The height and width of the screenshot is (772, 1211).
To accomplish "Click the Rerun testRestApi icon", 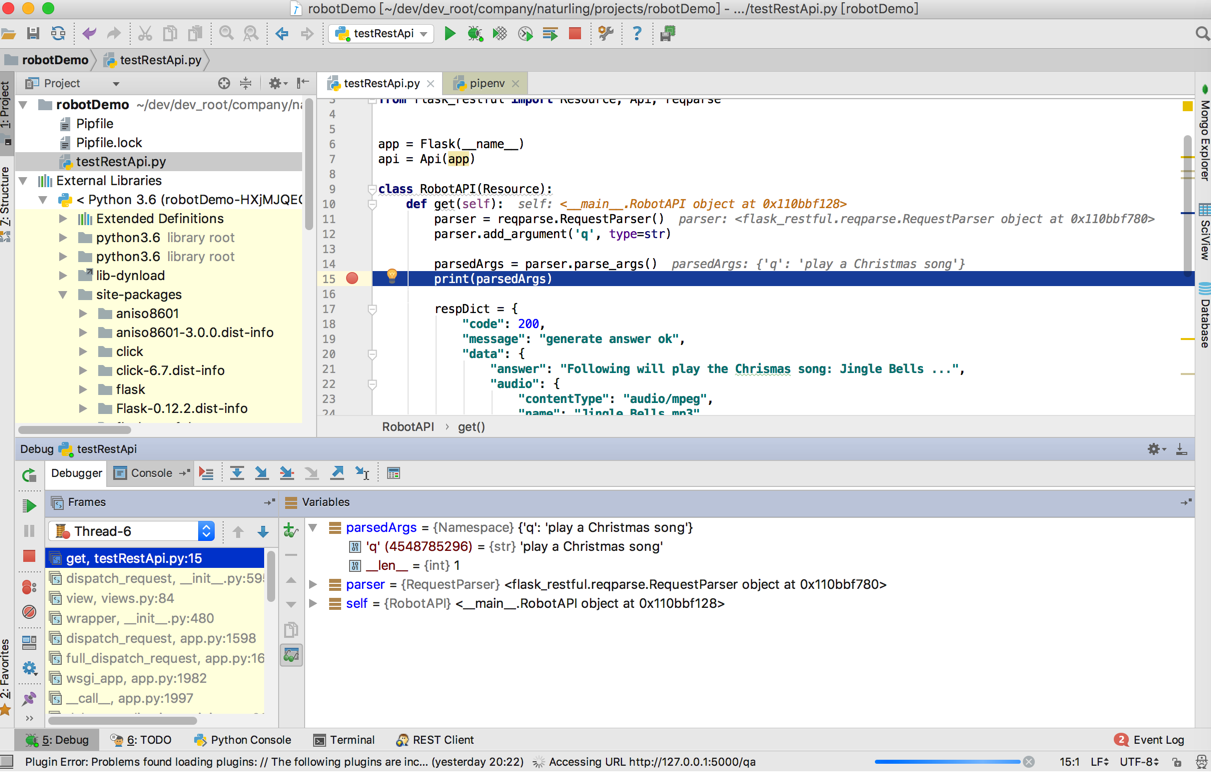I will pyautogui.click(x=29, y=476).
